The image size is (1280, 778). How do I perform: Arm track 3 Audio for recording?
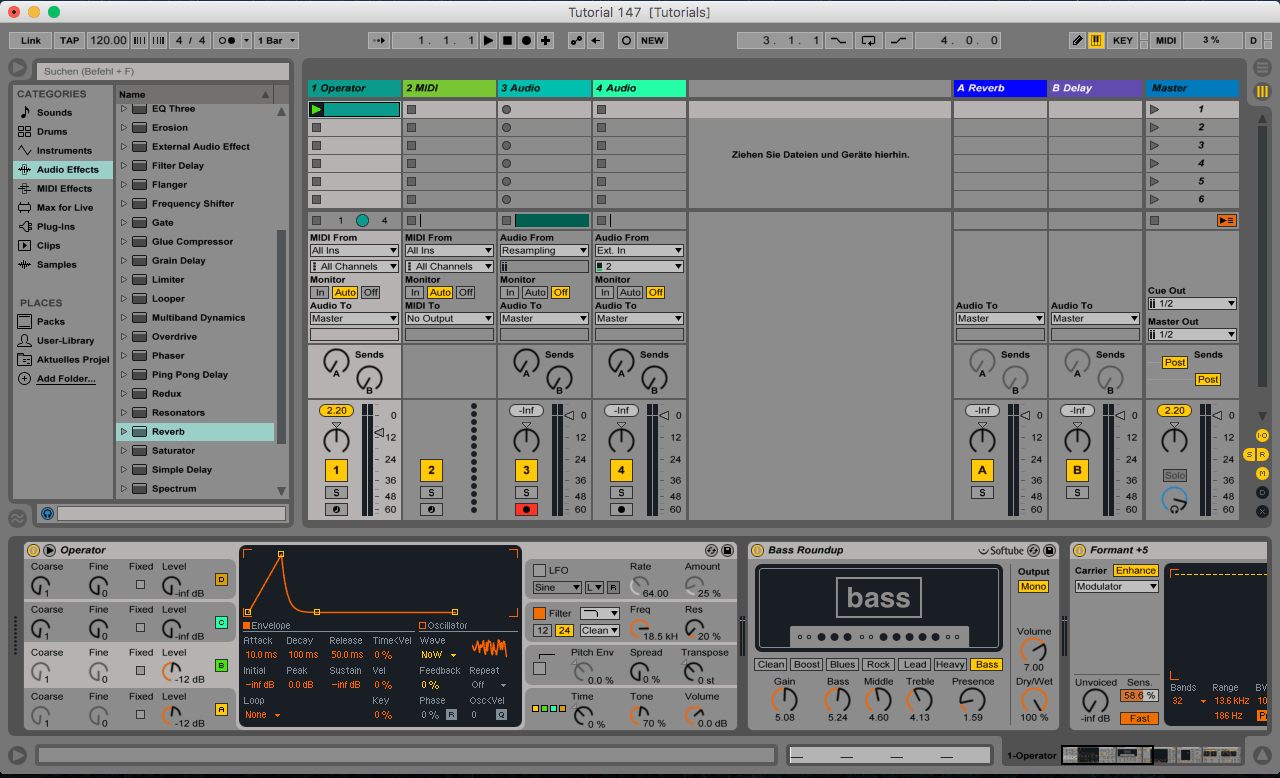point(526,509)
